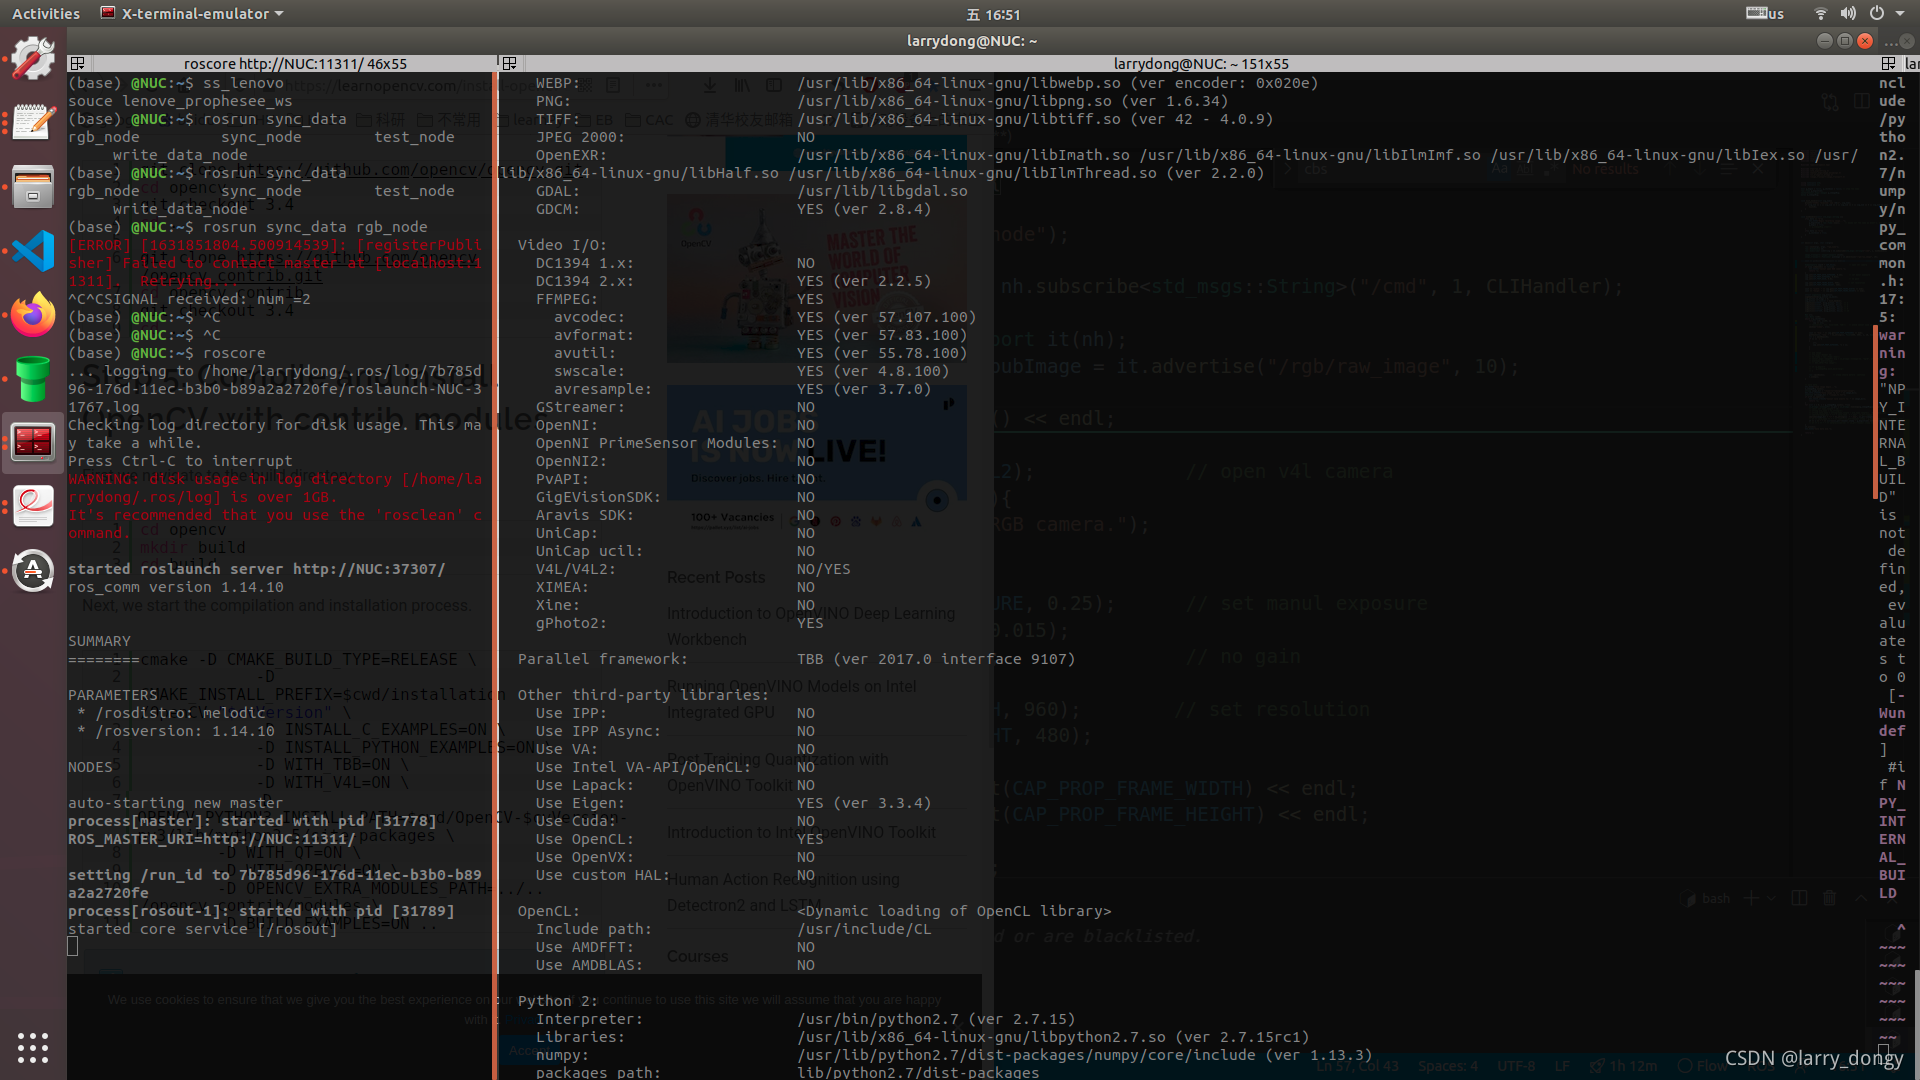Open the middle terminal pane layout menu icon

(509, 63)
